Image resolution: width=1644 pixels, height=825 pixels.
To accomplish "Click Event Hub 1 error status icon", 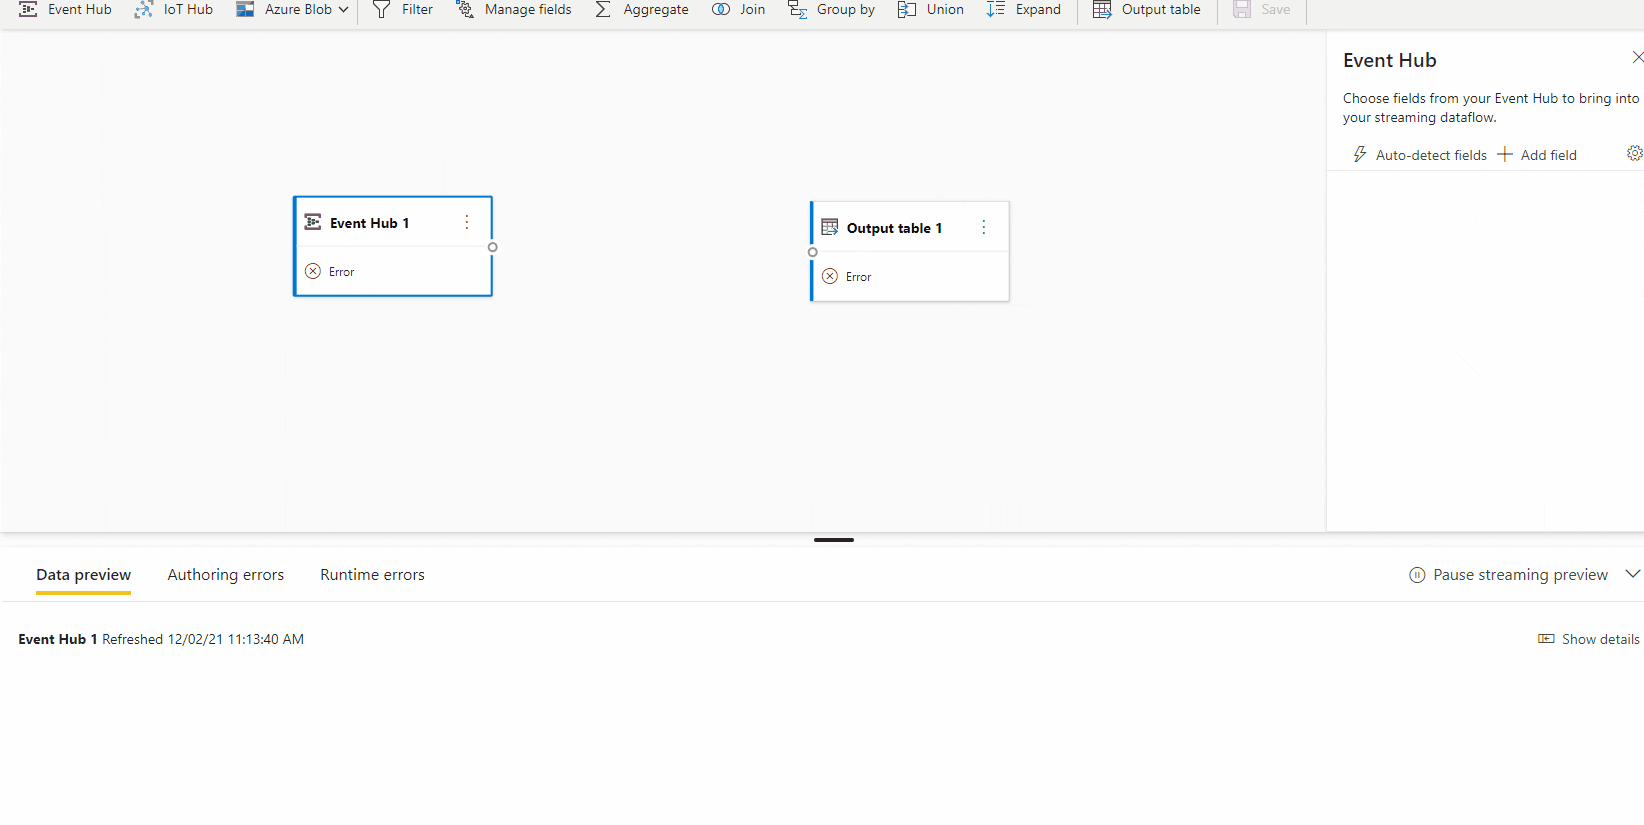I will (313, 271).
